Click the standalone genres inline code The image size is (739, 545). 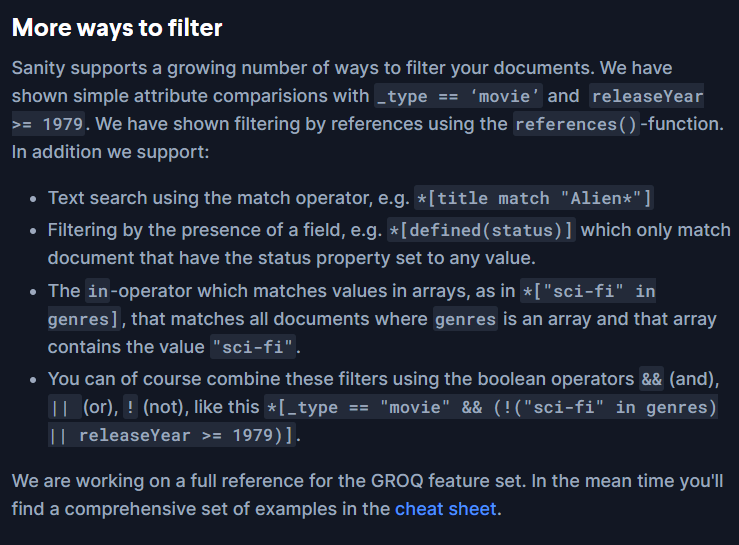pyautogui.click(x=465, y=319)
